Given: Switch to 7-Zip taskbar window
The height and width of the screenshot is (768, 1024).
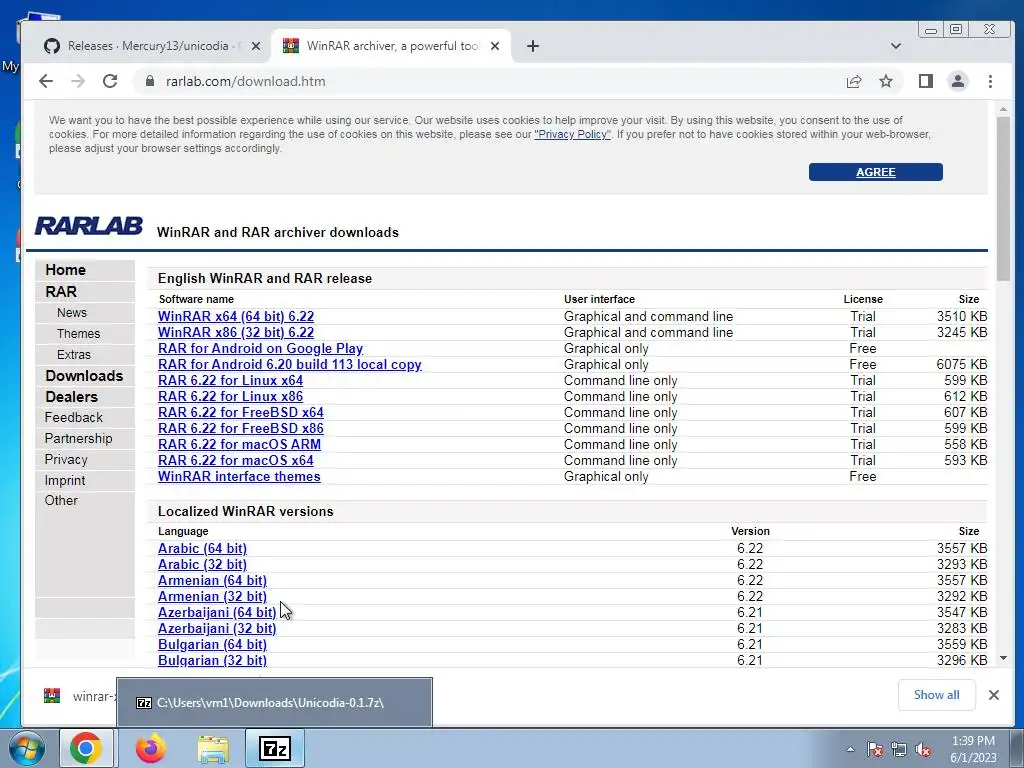Looking at the screenshot, I should pos(275,748).
